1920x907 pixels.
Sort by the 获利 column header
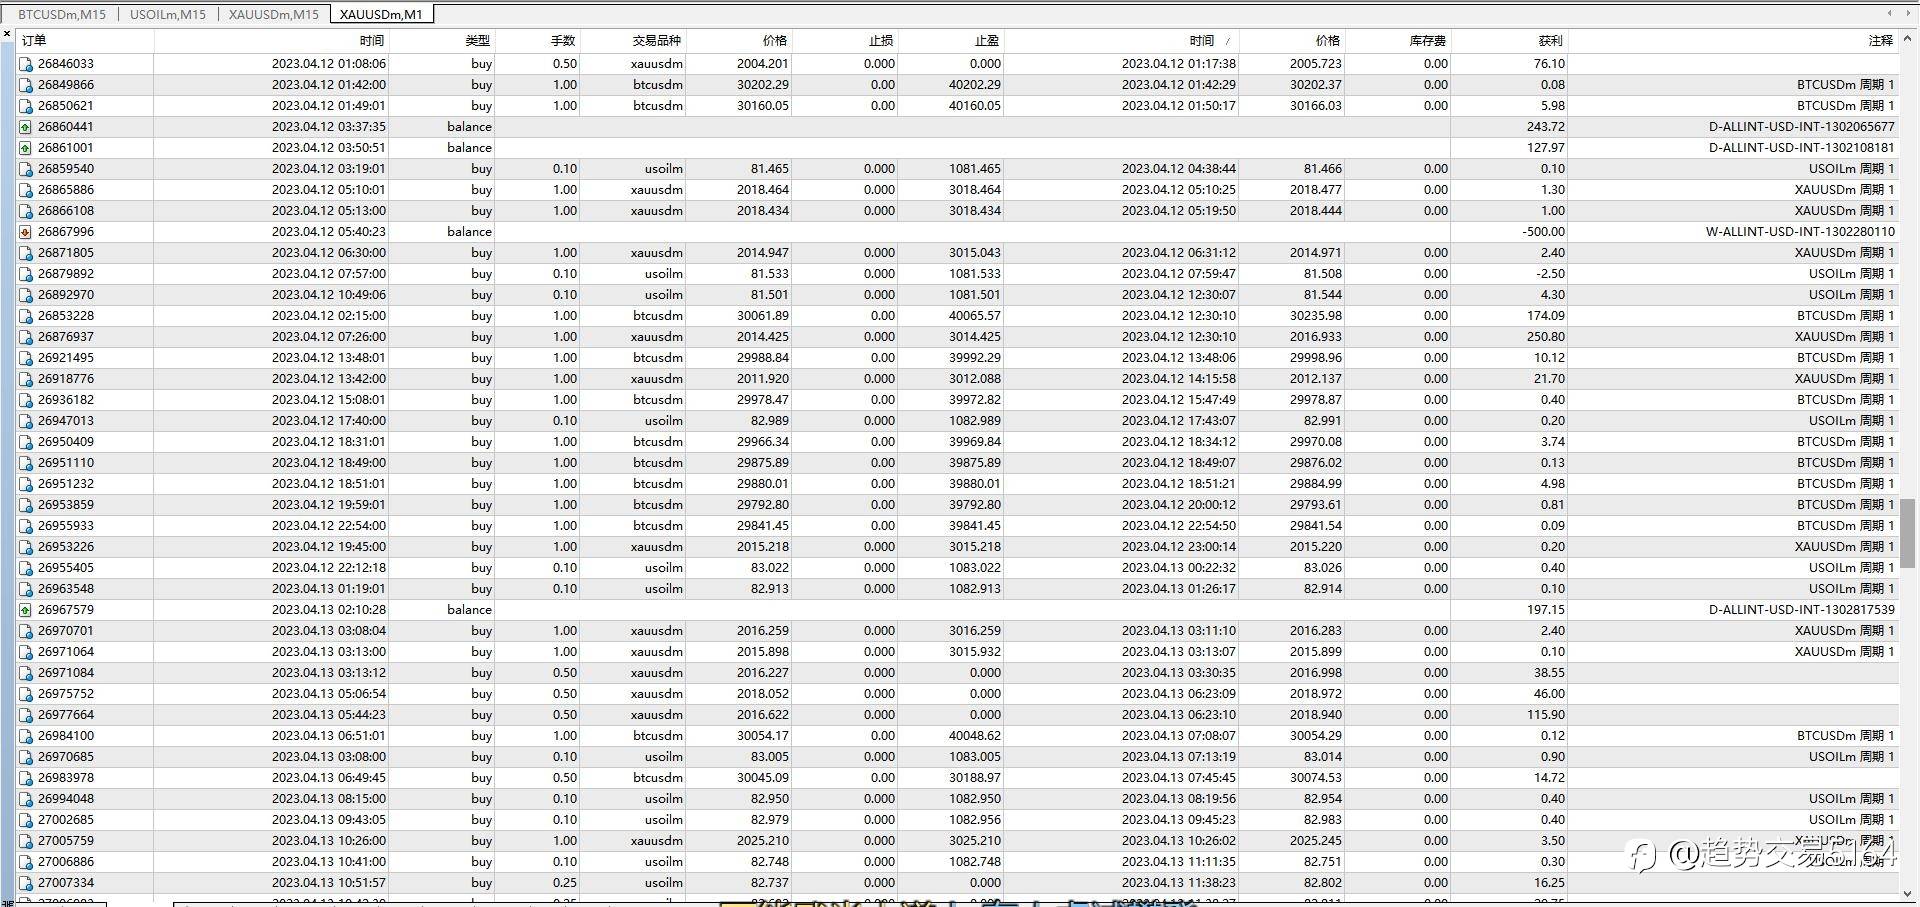1509,41
